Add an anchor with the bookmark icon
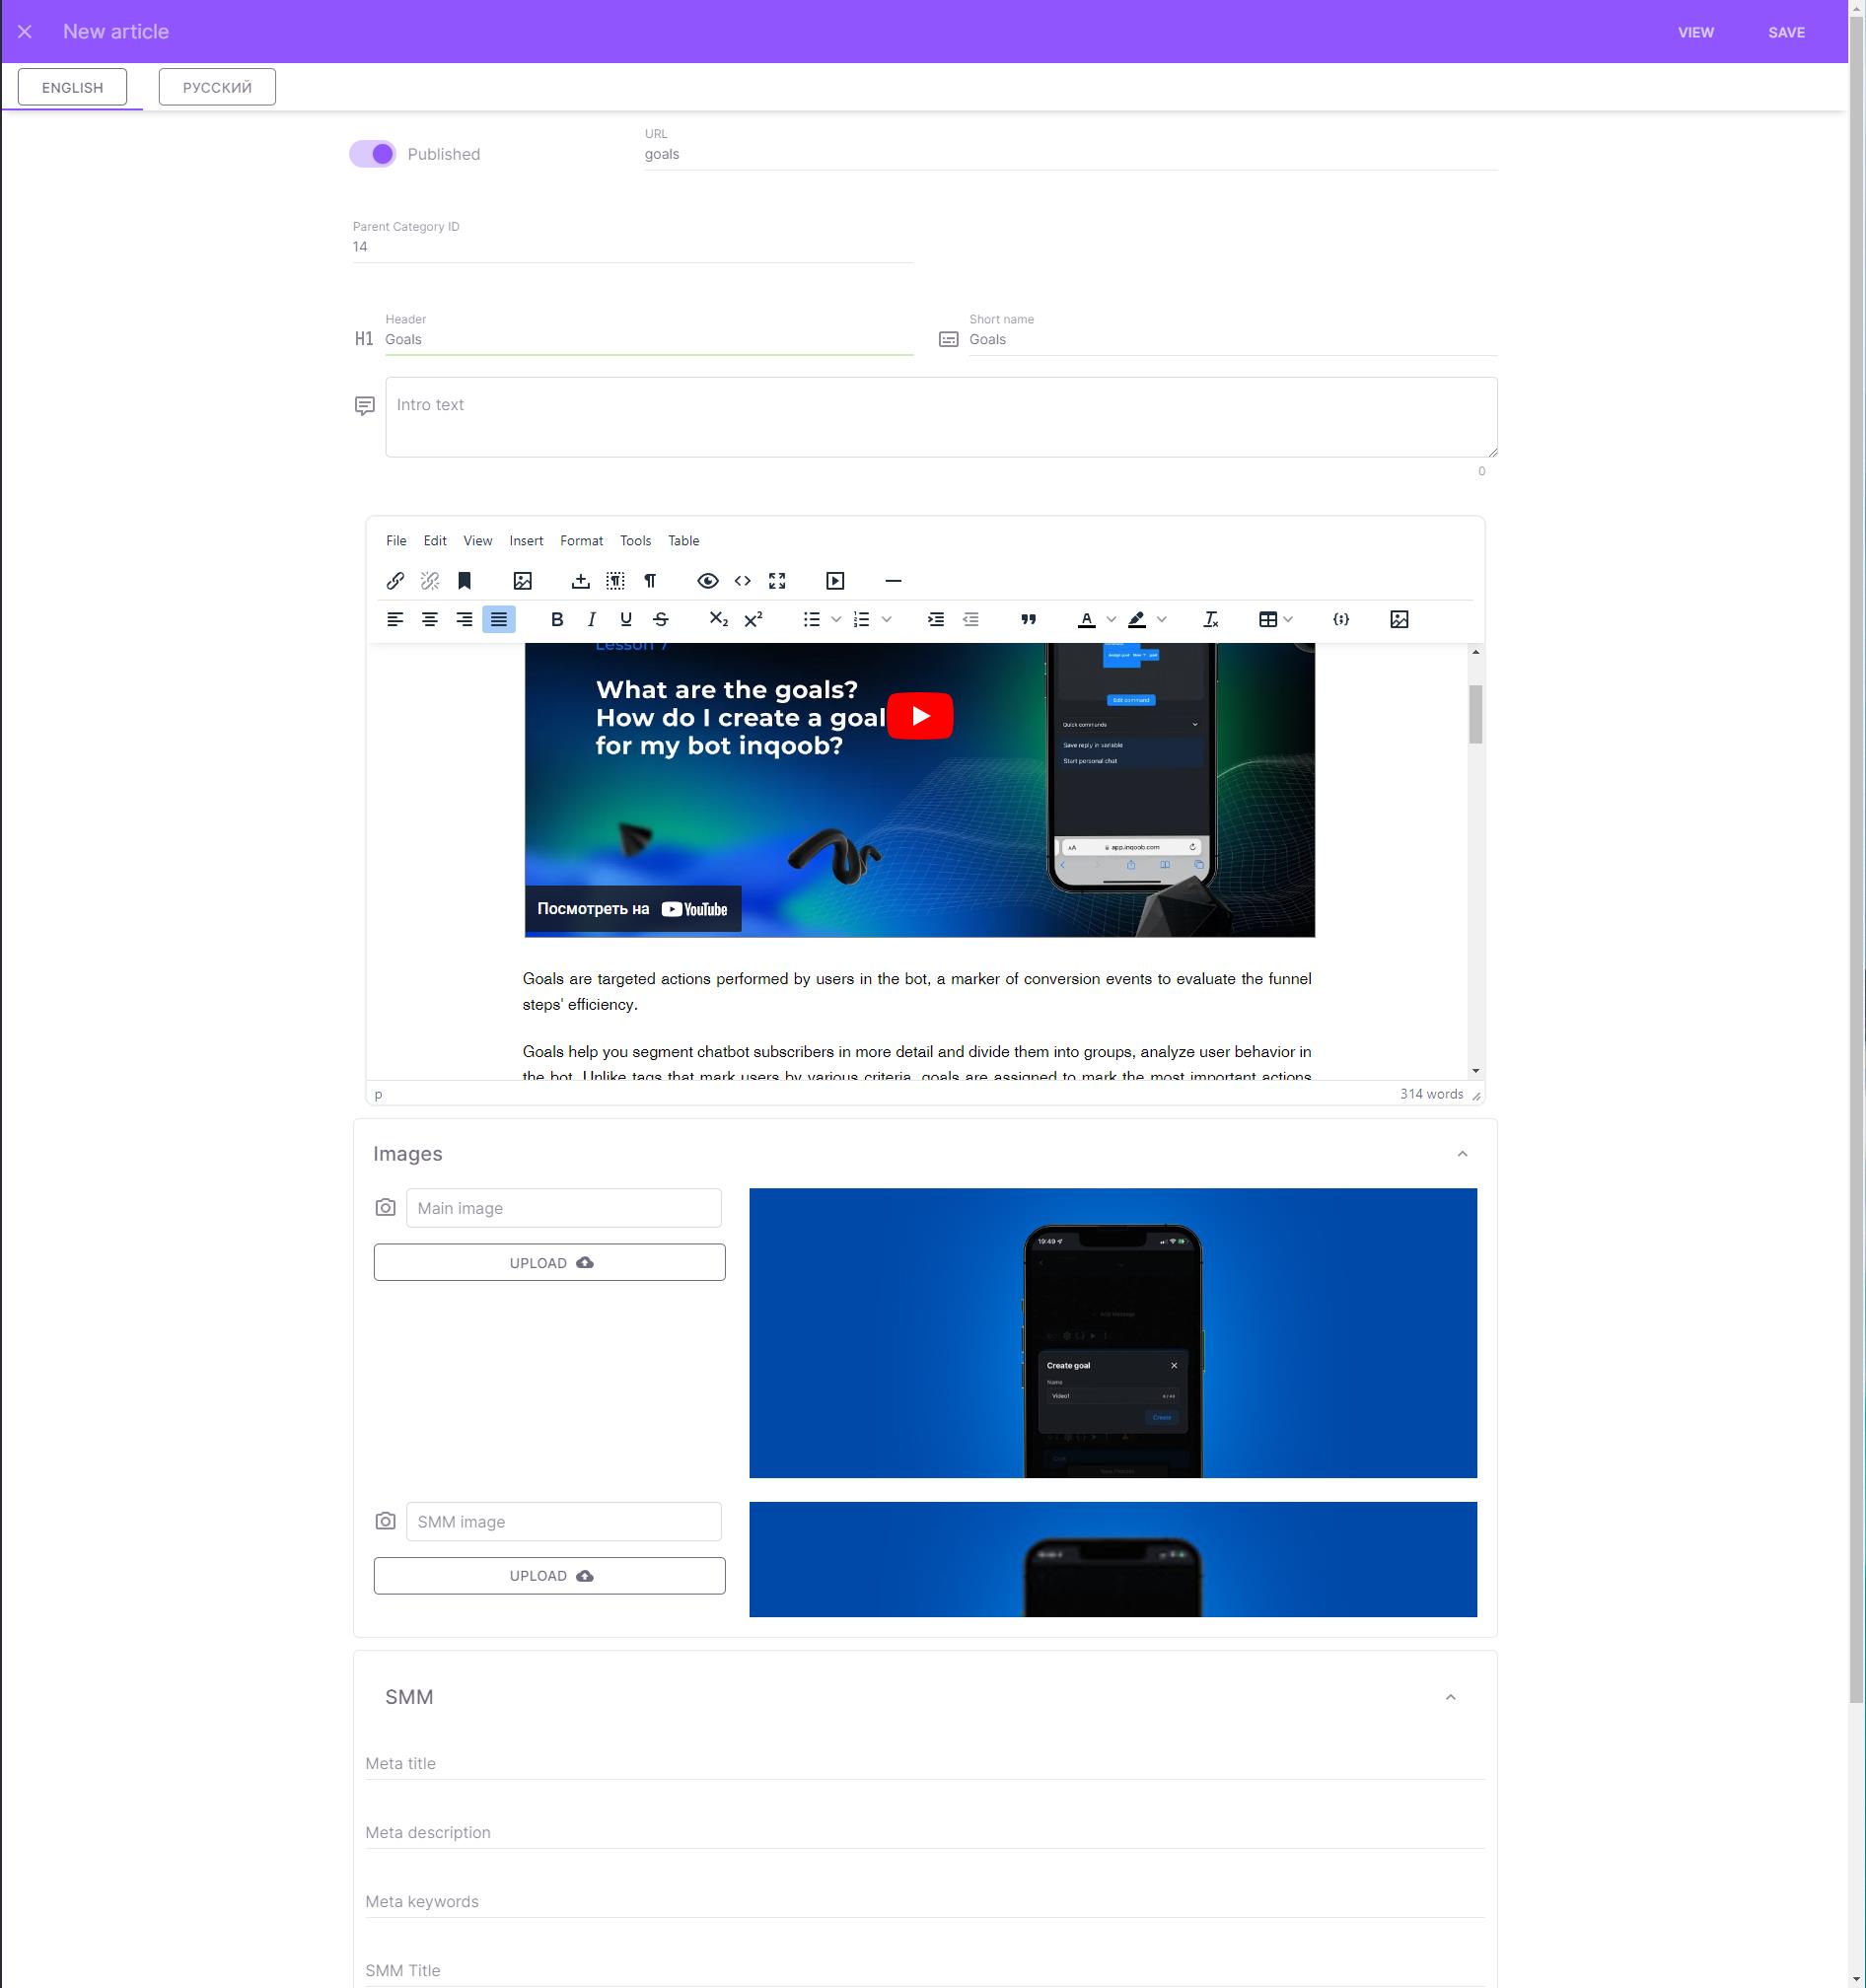This screenshot has height=1988, width=1866. (x=464, y=581)
